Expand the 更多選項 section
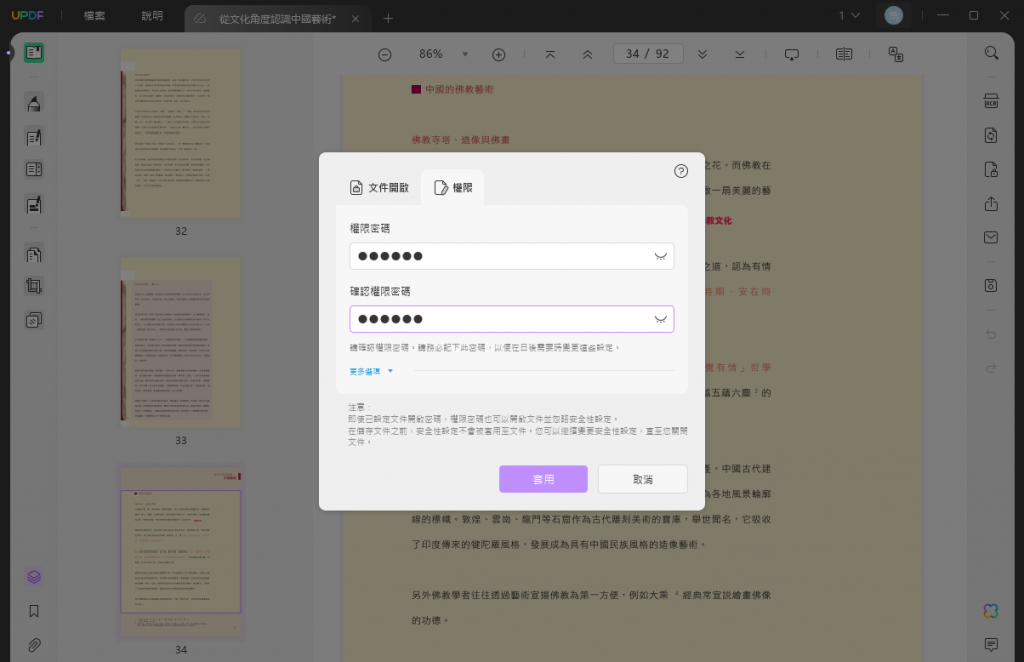The image size is (1024, 662). (371, 371)
